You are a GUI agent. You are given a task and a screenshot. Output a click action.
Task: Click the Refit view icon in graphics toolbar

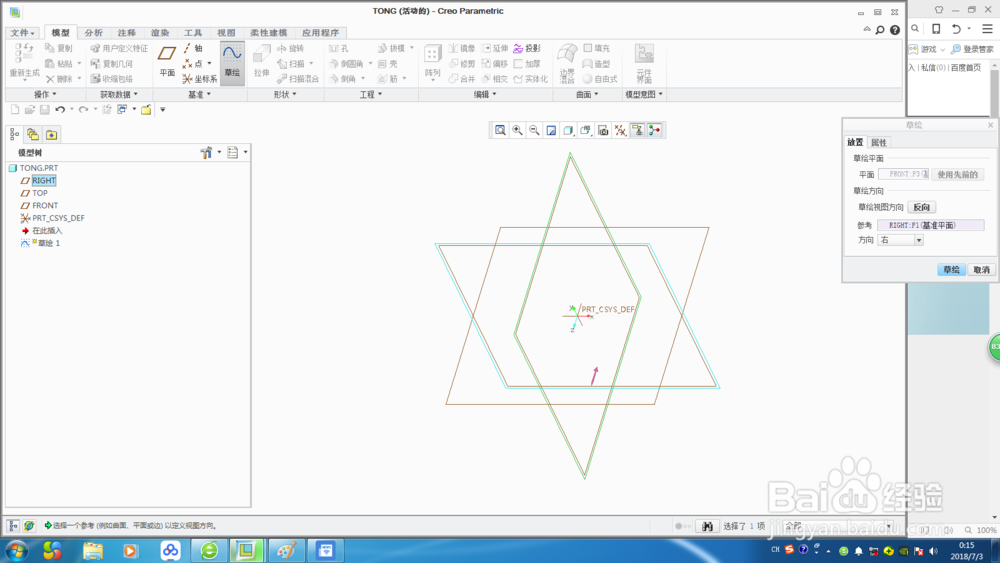click(x=501, y=130)
